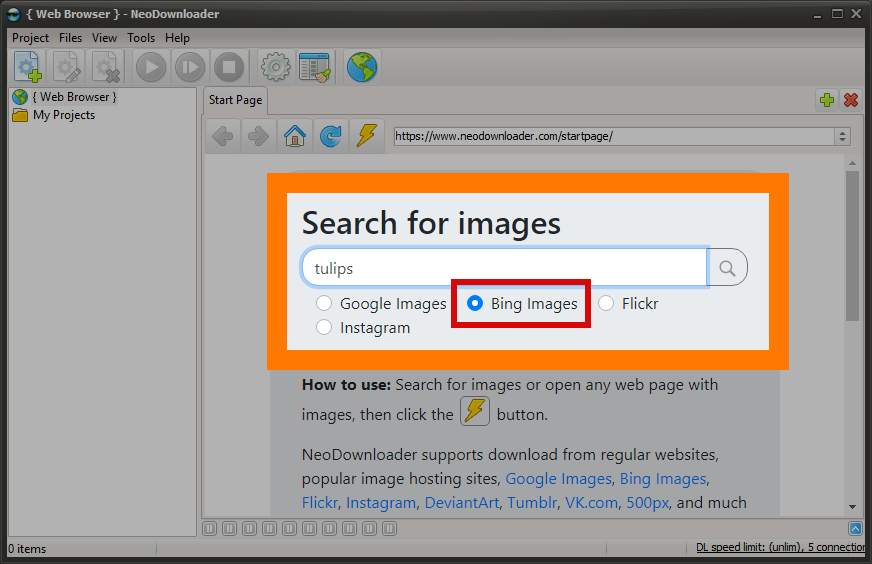Select the Instagram radio button
Image resolution: width=872 pixels, height=564 pixels.
[324, 327]
